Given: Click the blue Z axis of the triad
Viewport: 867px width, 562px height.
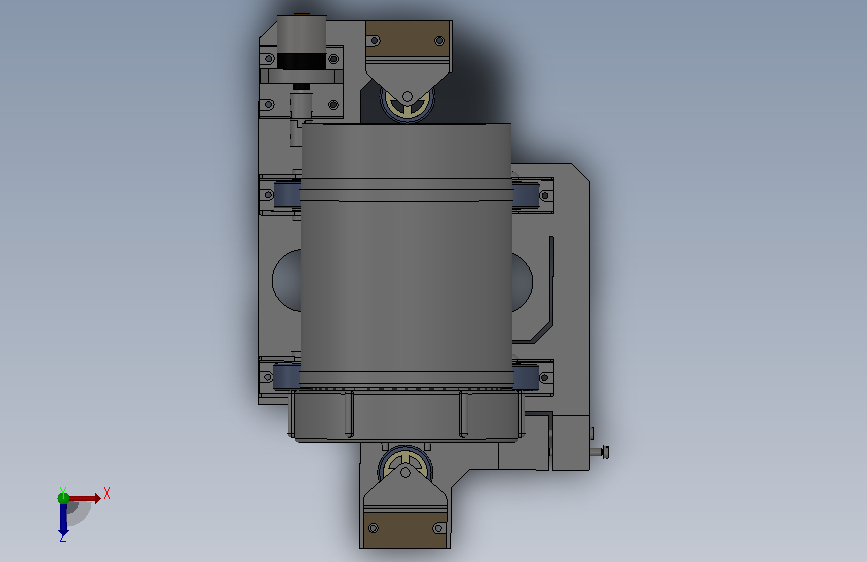Looking at the screenshot, I should [63, 519].
